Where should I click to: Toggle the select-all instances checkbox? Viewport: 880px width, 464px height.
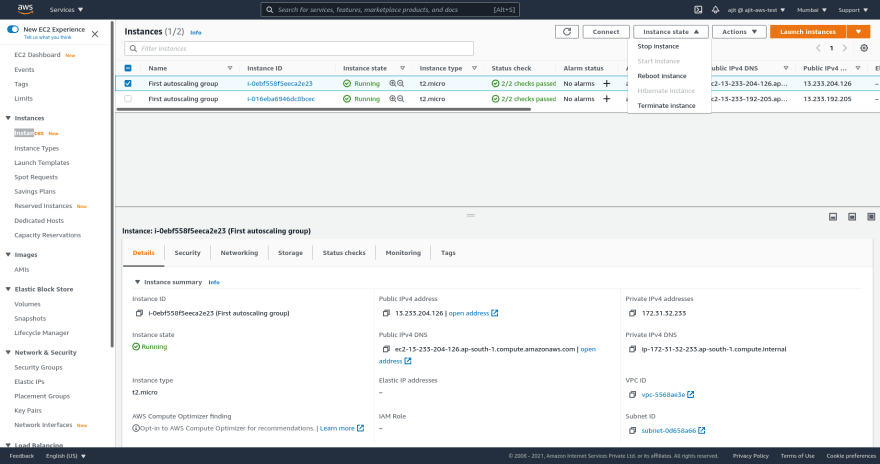(x=128, y=68)
